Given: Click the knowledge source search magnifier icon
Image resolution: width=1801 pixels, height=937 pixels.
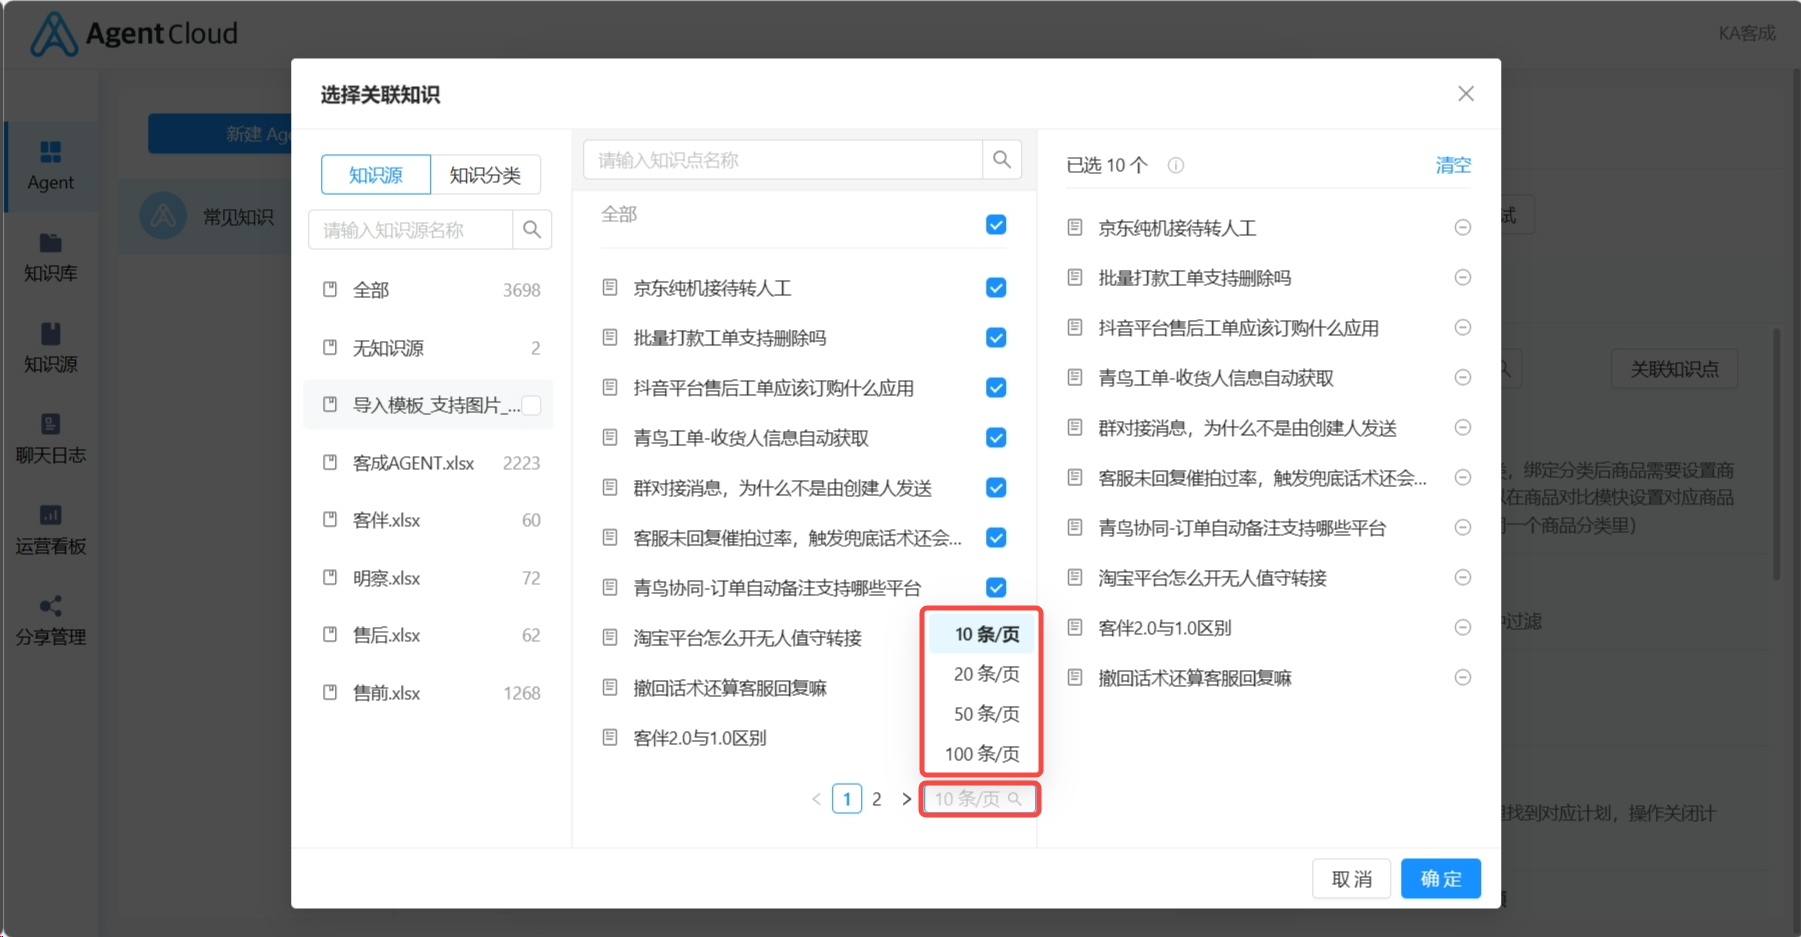Looking at the screenshot, I should click(x=532, y=230).
